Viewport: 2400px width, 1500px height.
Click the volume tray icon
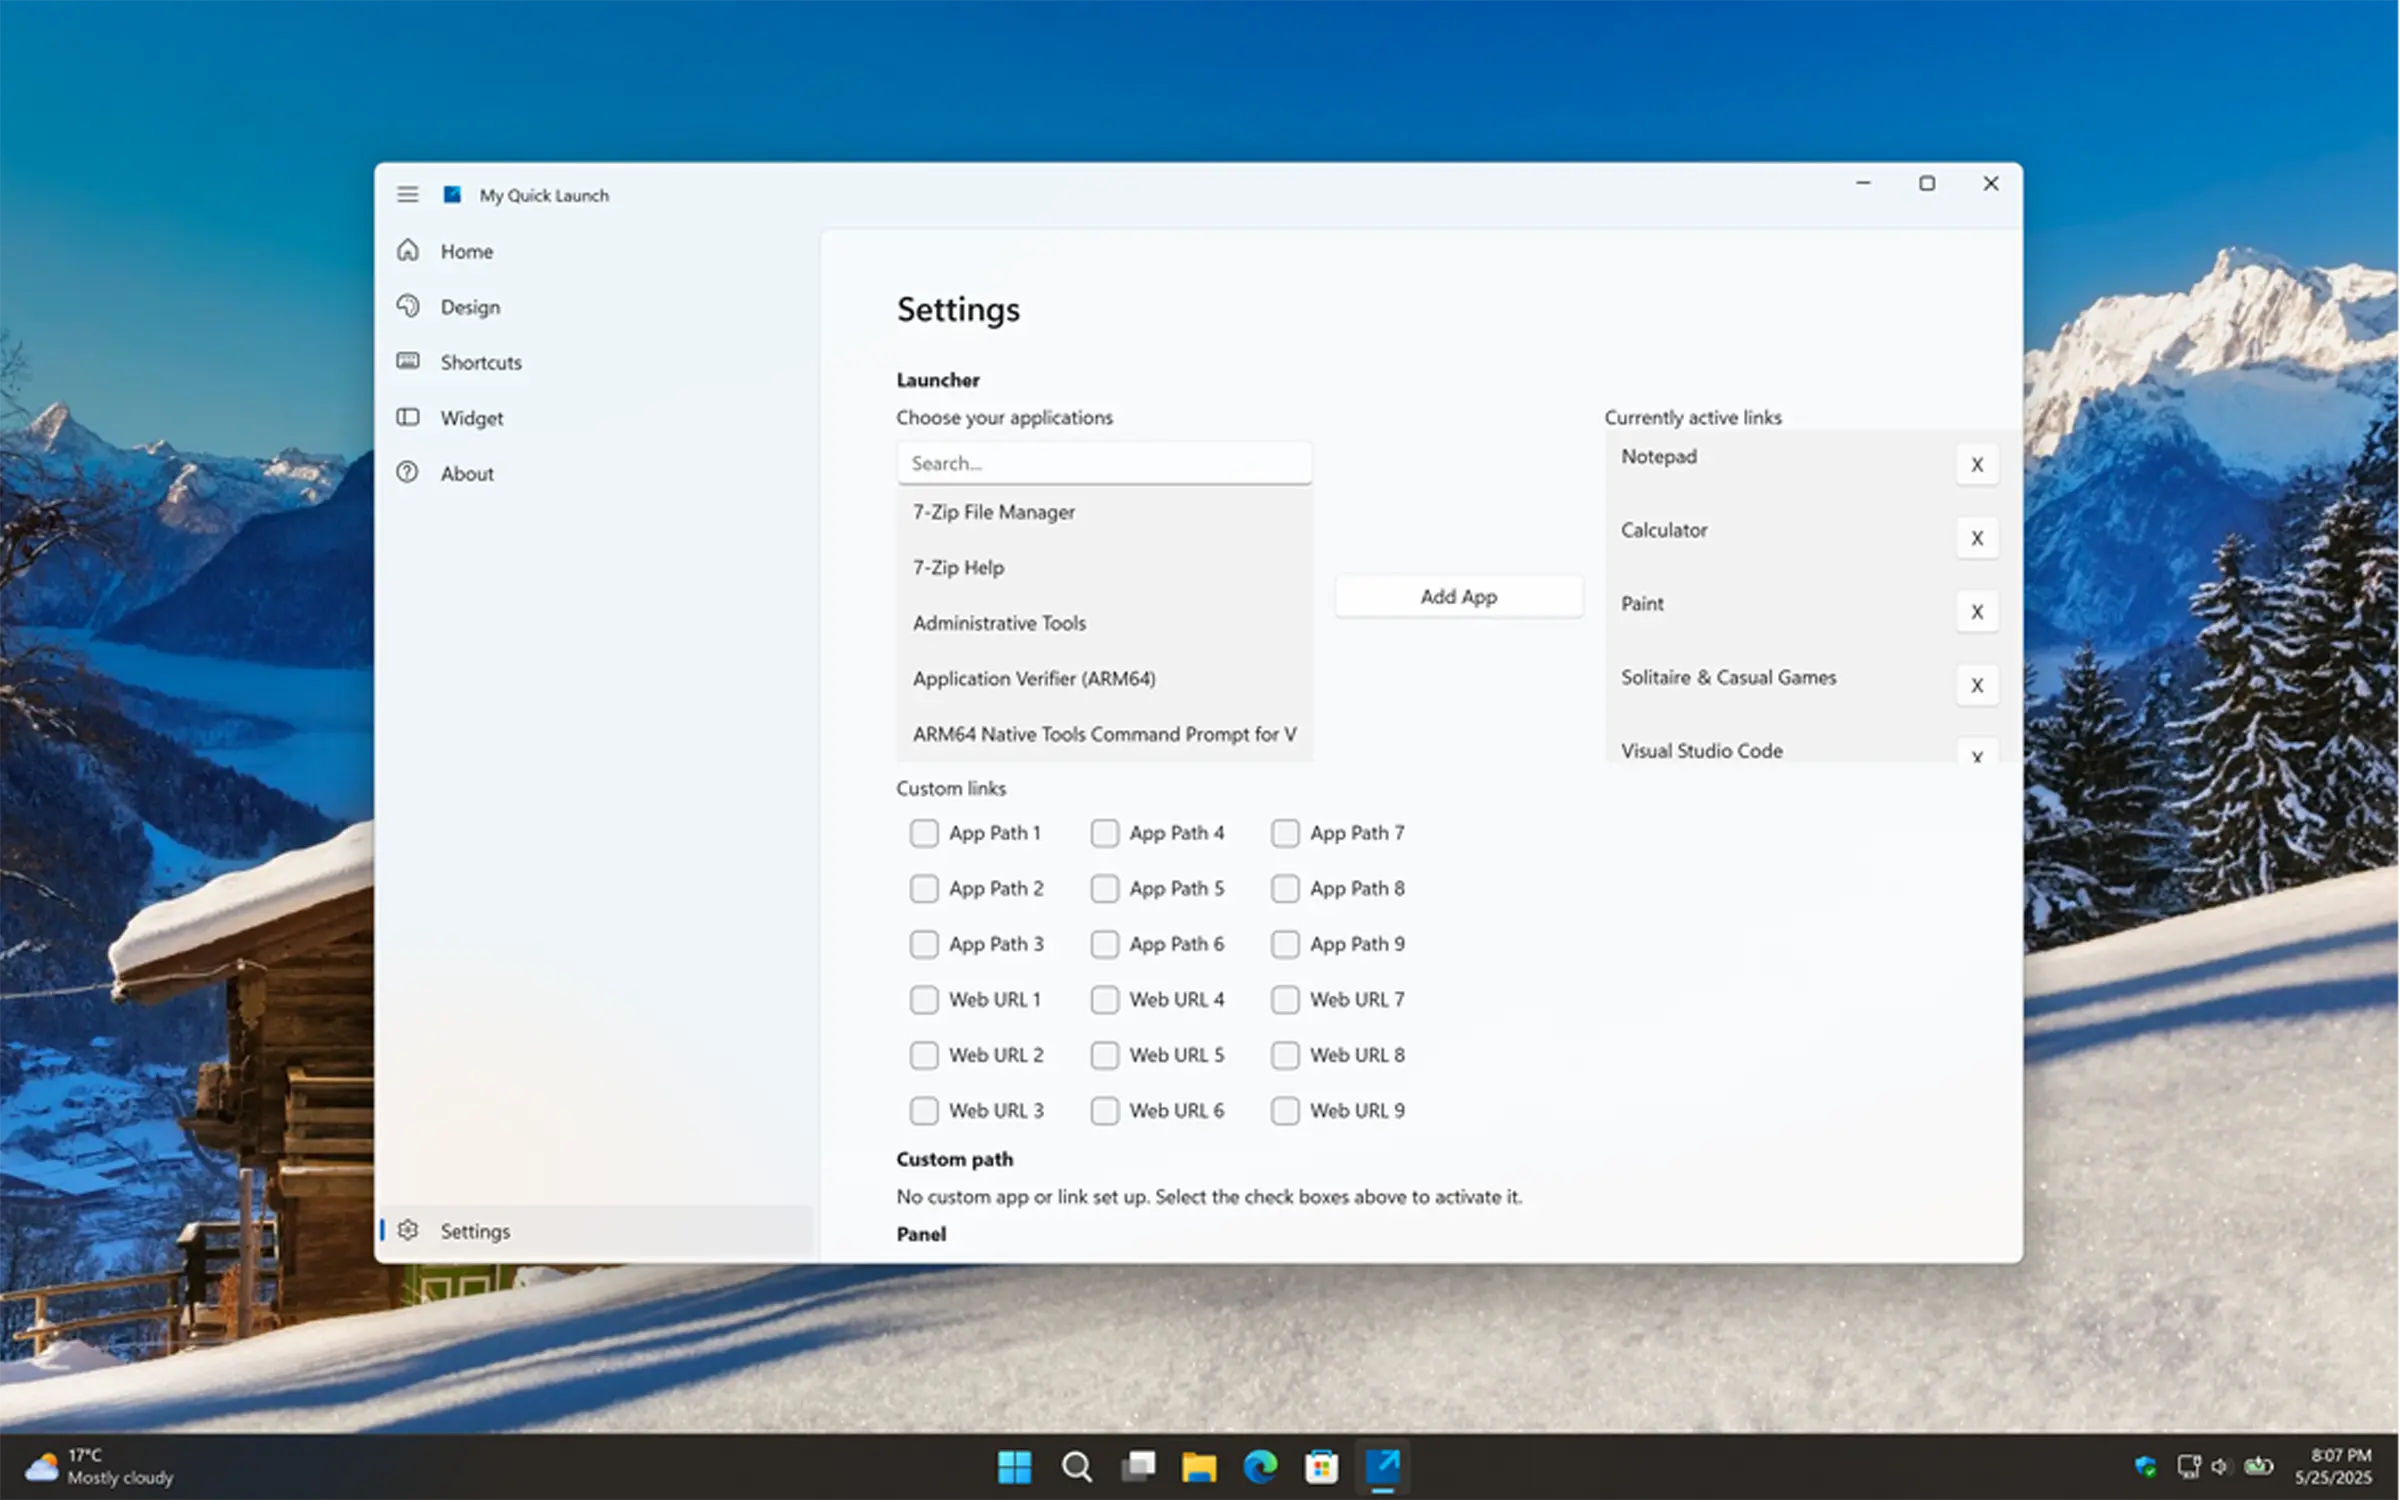2220,1467
